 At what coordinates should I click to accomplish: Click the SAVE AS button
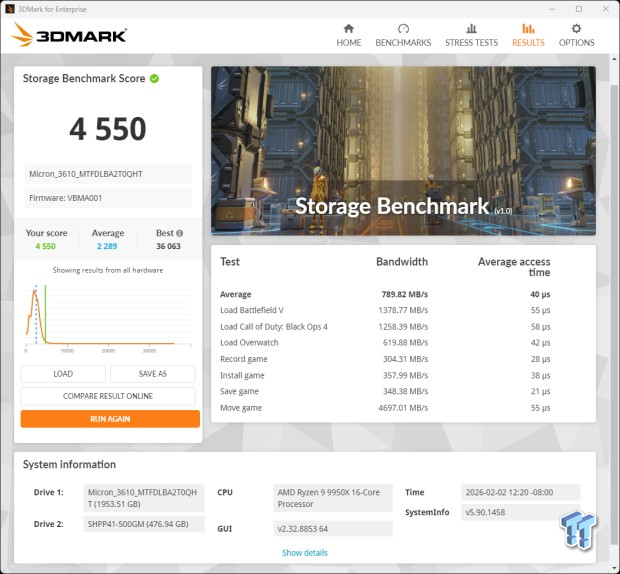click(x=152, y=374)
